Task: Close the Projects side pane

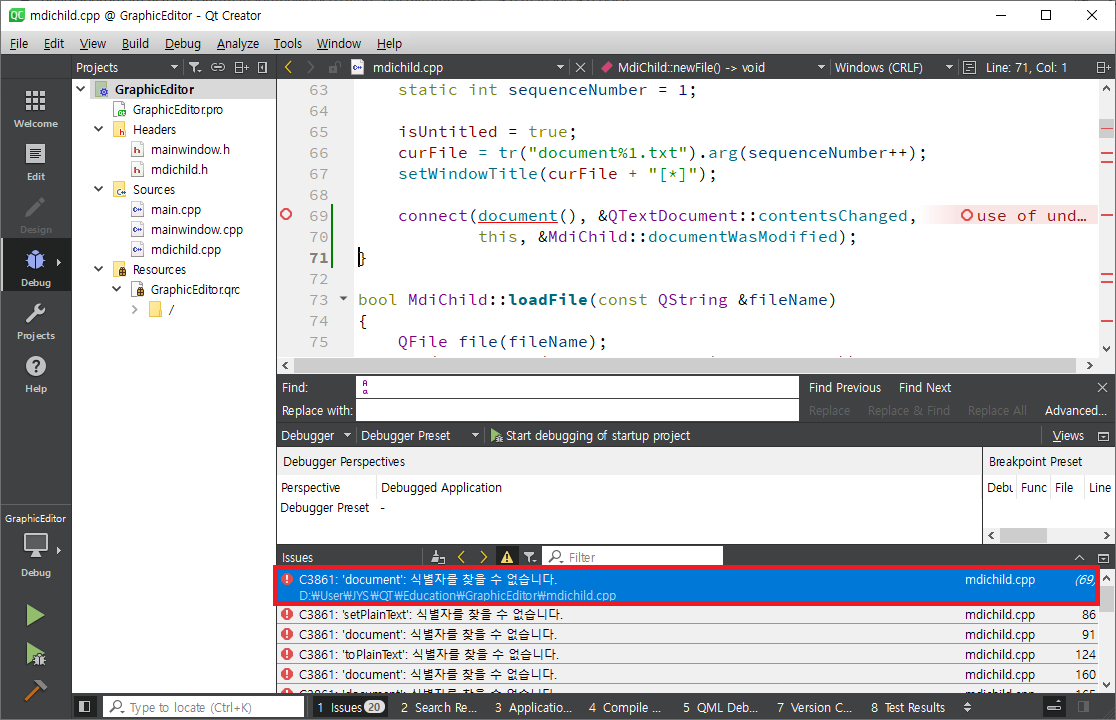Action: click(263, 67)
